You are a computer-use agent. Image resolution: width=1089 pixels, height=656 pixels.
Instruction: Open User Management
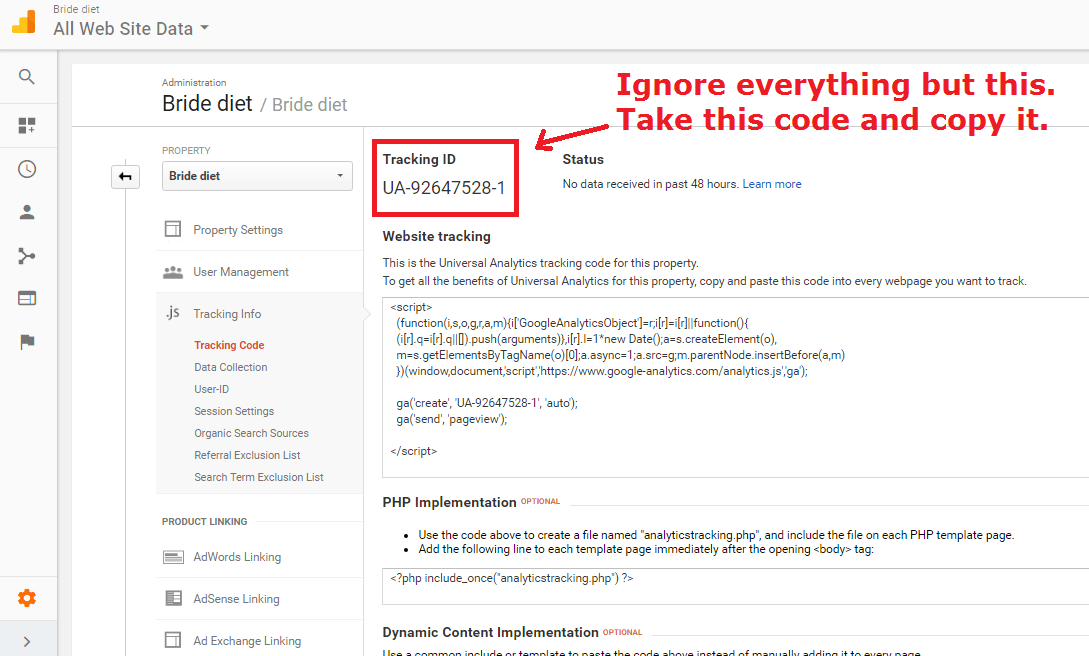(241, 272)
